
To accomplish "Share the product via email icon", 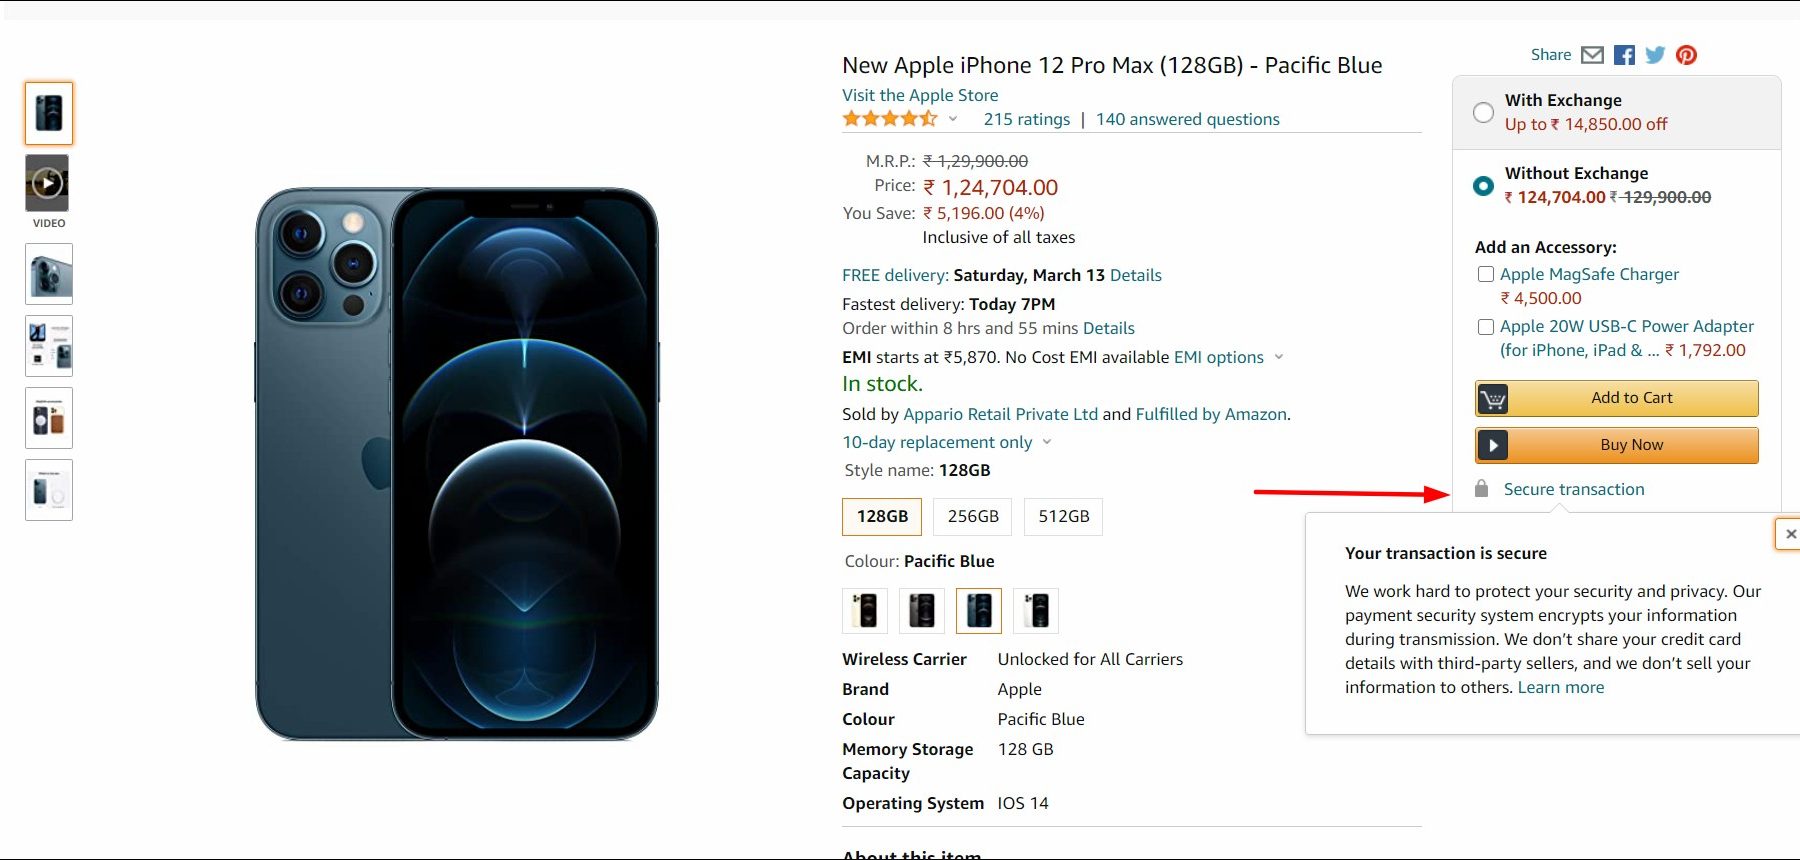I will click(x=1593, y=55).
